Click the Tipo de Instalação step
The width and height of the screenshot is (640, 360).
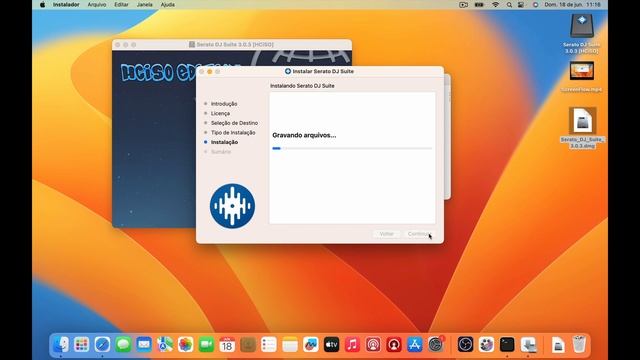[233, 133]
